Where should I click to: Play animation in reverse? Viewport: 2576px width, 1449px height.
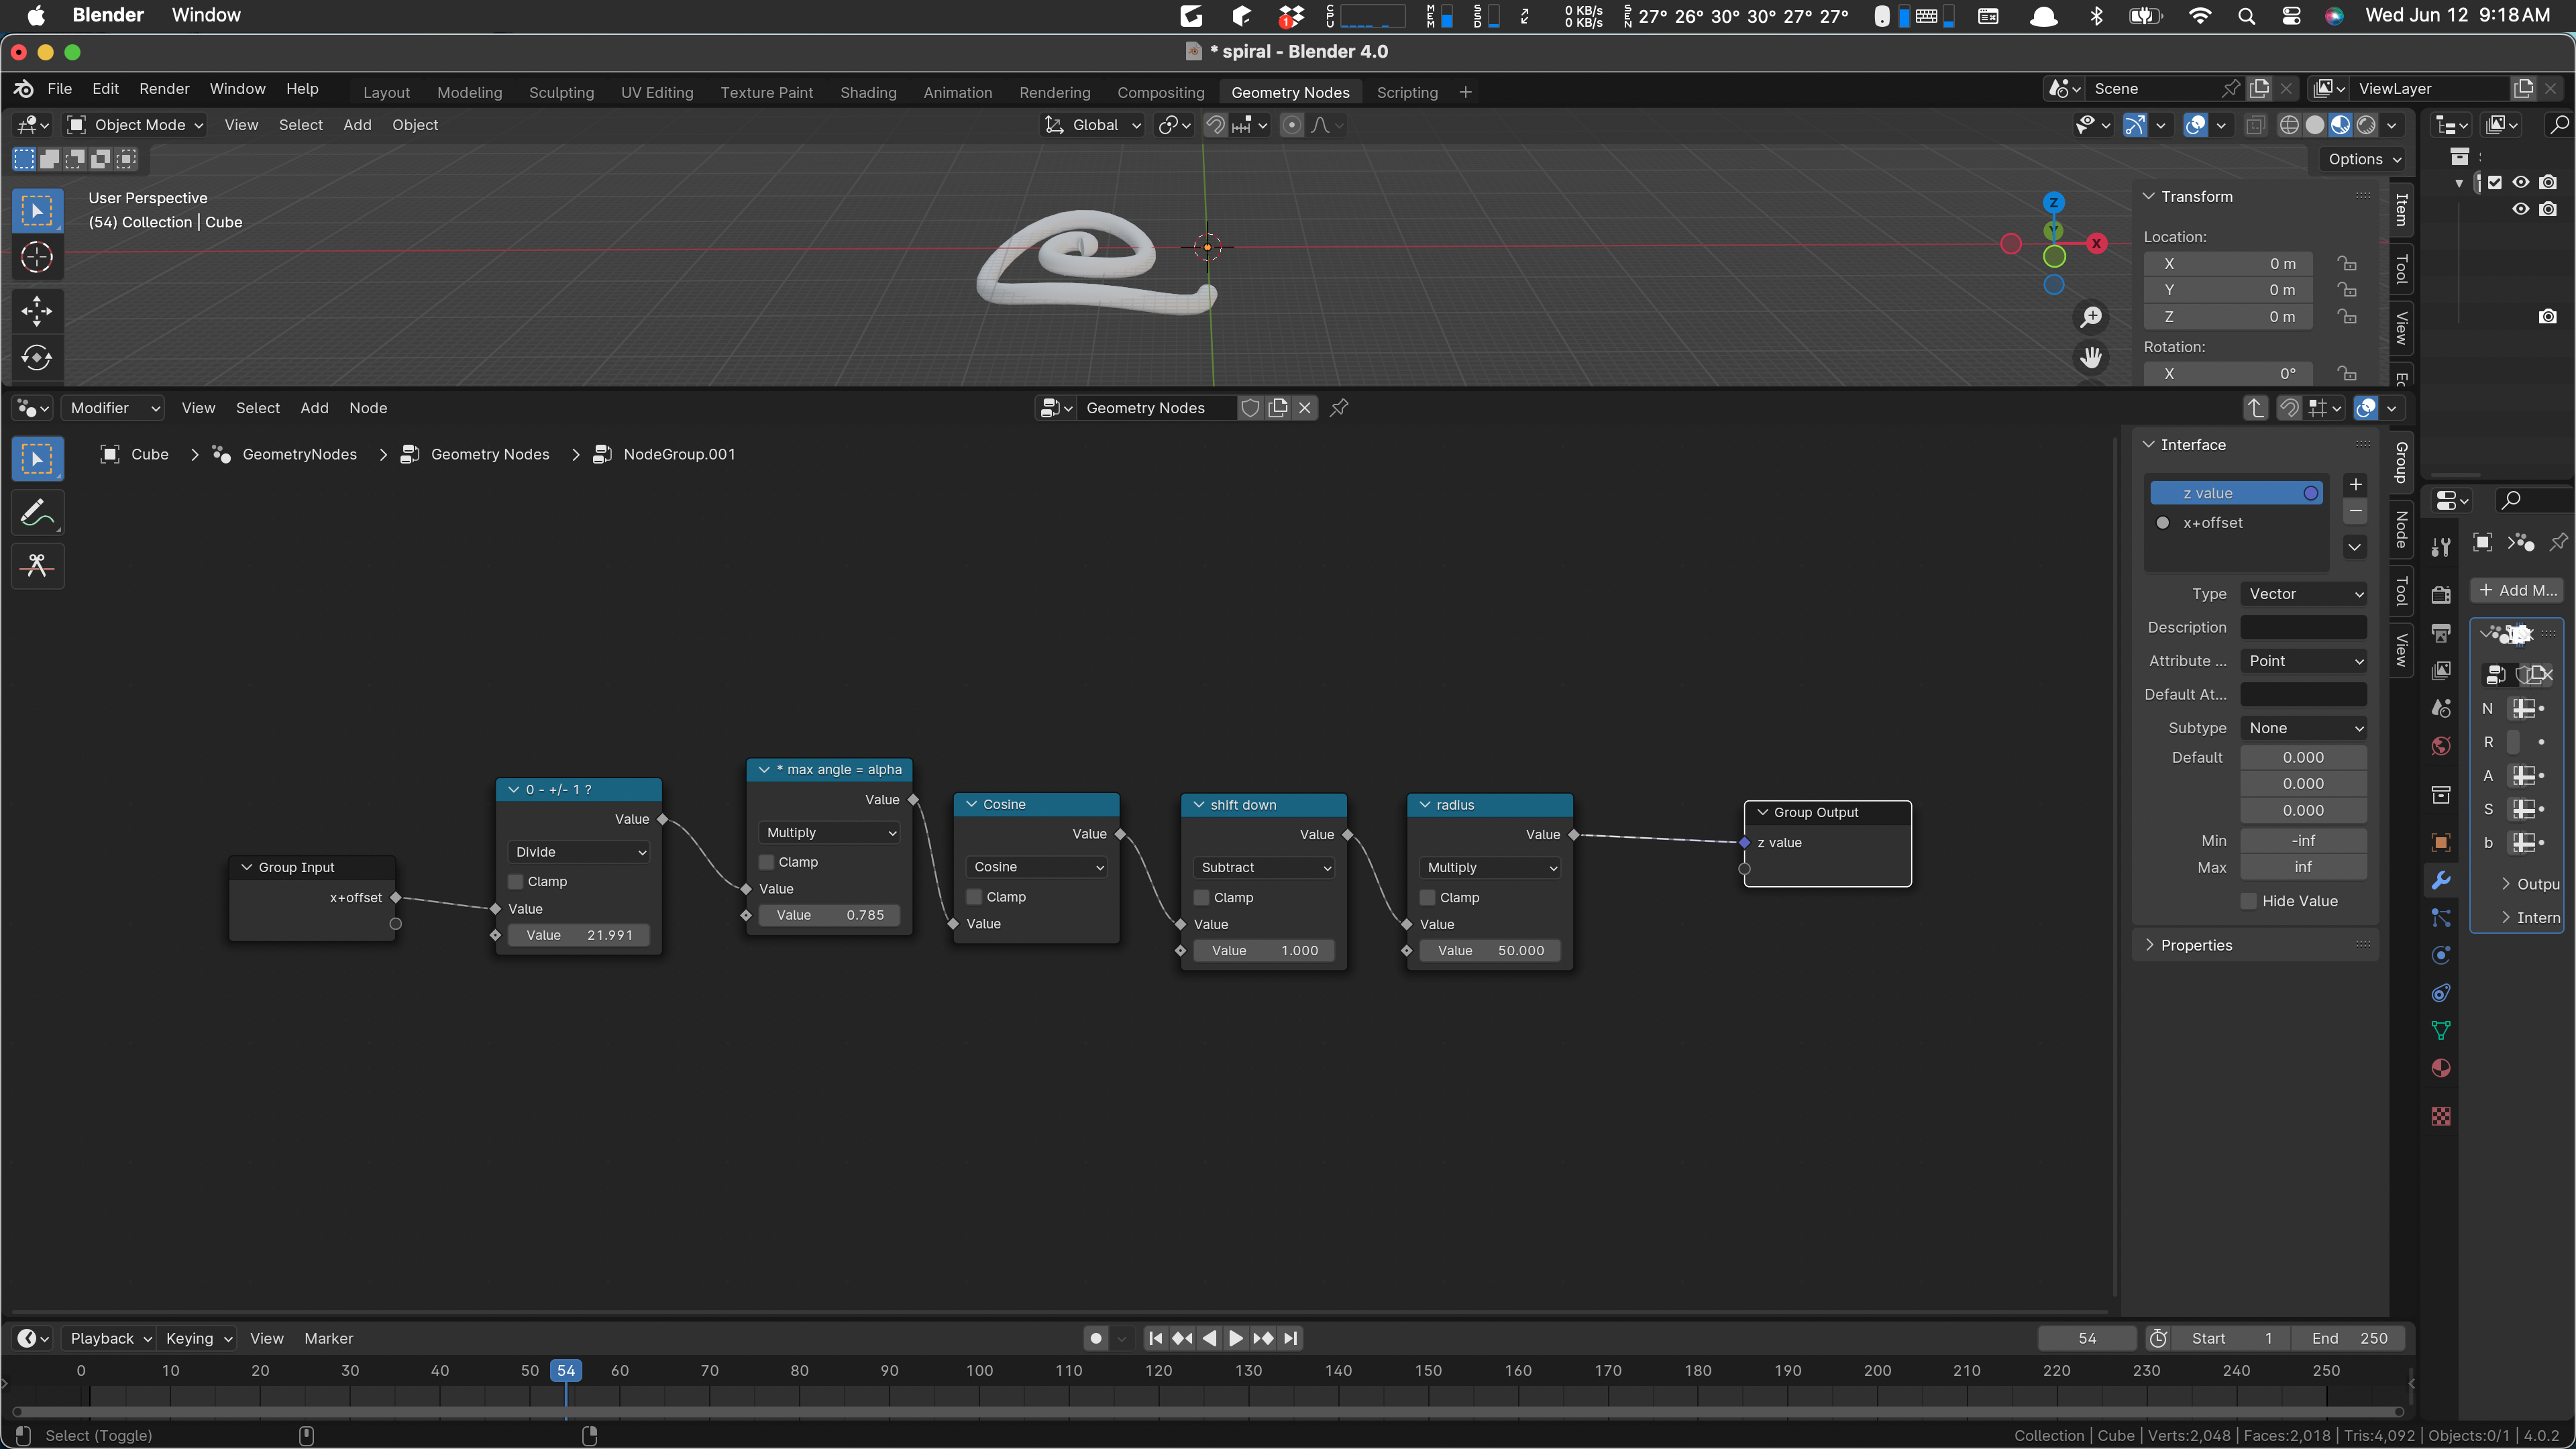pos(1209,1338)
